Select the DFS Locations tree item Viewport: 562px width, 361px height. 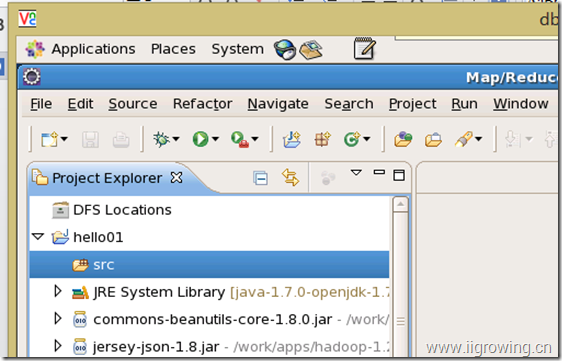(122, 210)
